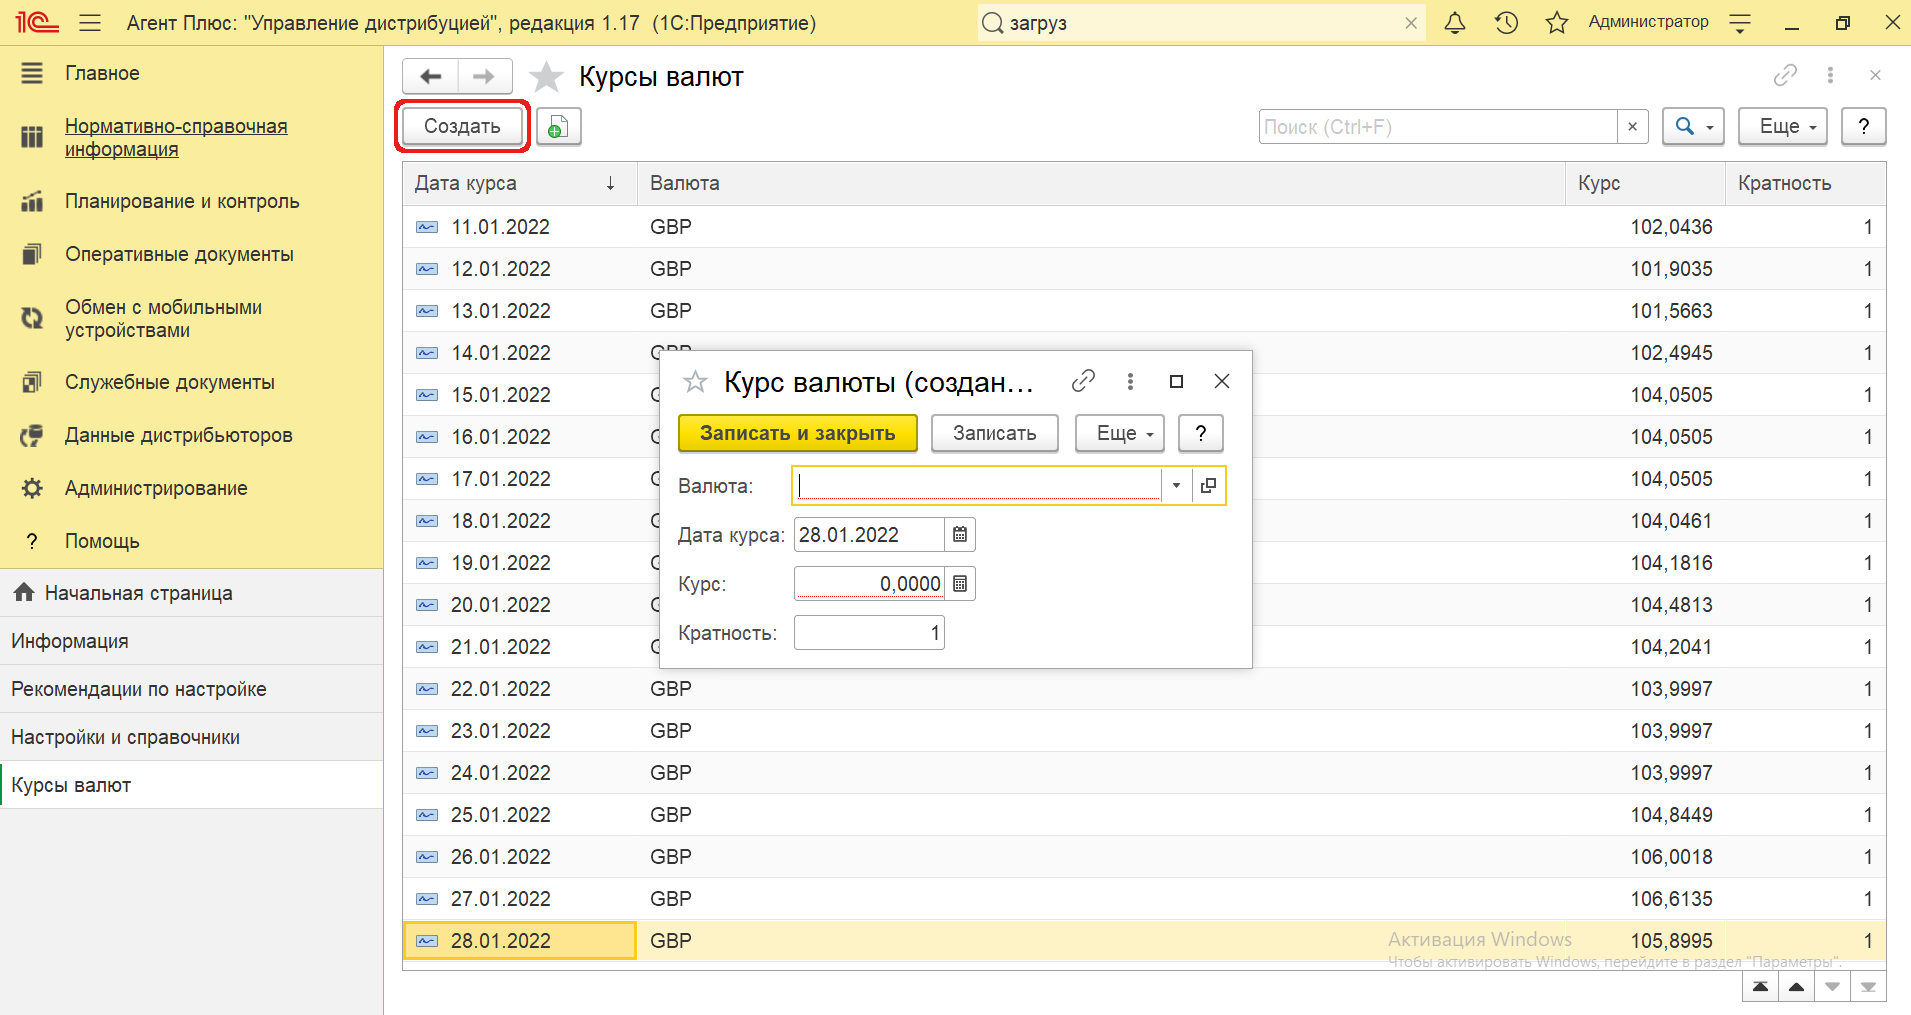Click the Поиск (Ctrl+F) search field
Screen dimensions: 1911x1015
pos(1437,127)
